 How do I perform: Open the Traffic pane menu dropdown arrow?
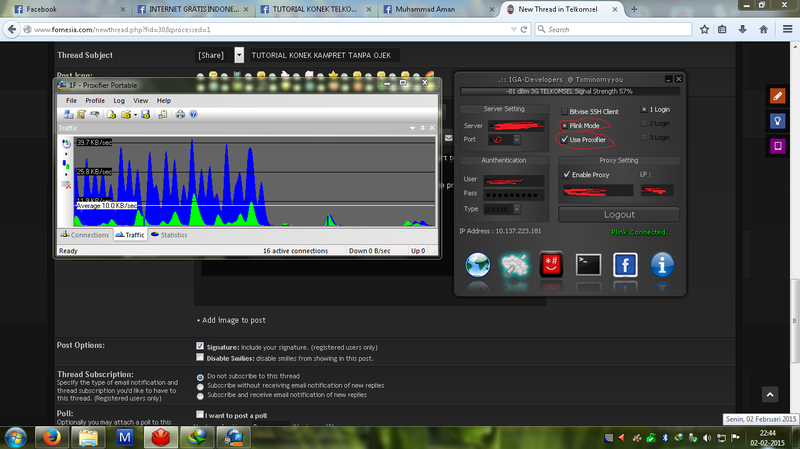pos(412,128)
